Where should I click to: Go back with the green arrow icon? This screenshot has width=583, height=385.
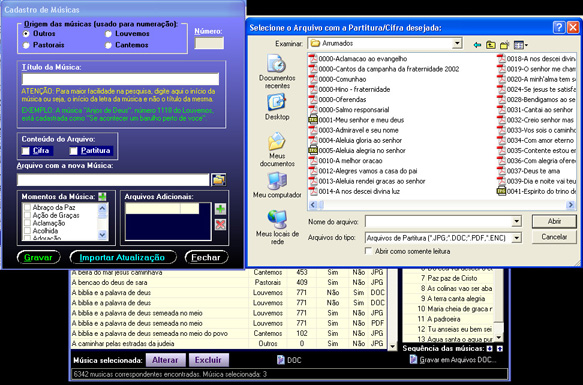tap(477, 45)
